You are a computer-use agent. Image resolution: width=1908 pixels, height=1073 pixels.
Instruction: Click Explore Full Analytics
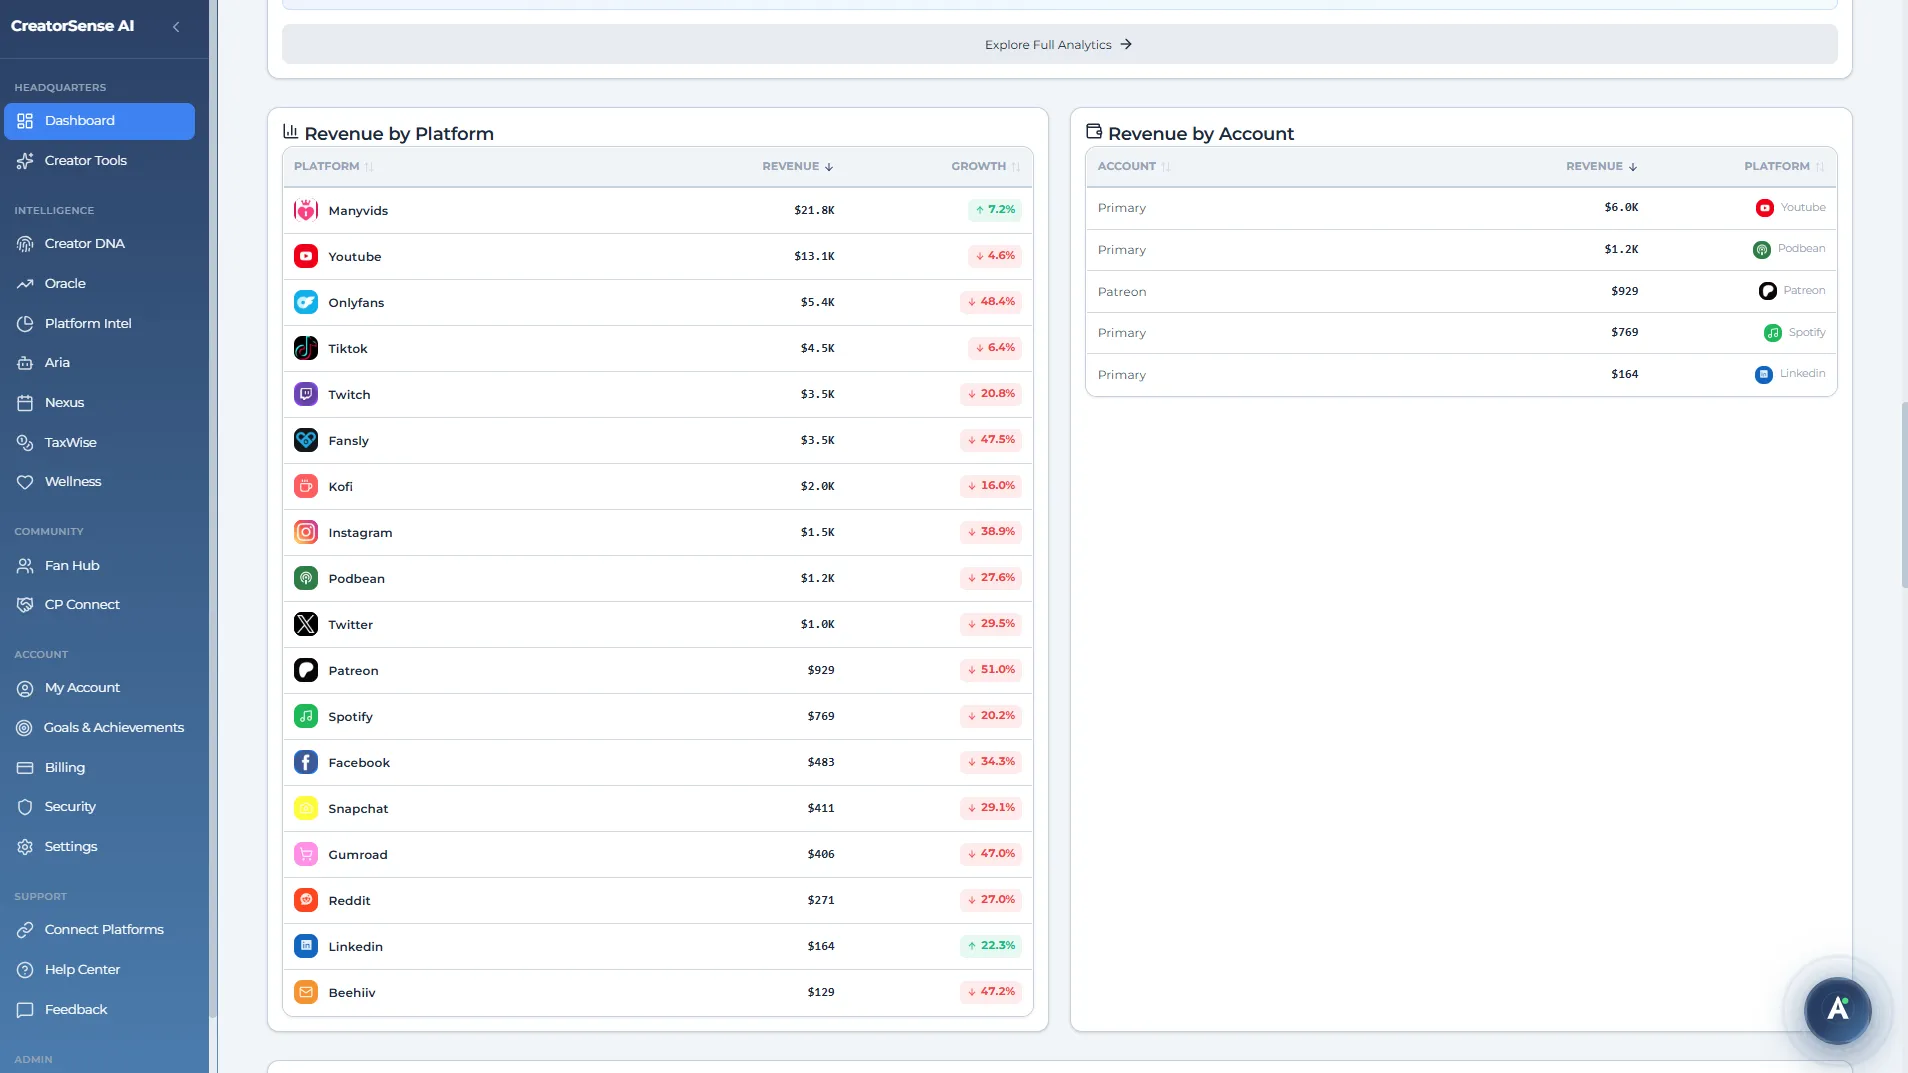pyautogui.click(x=1057, y=44)
